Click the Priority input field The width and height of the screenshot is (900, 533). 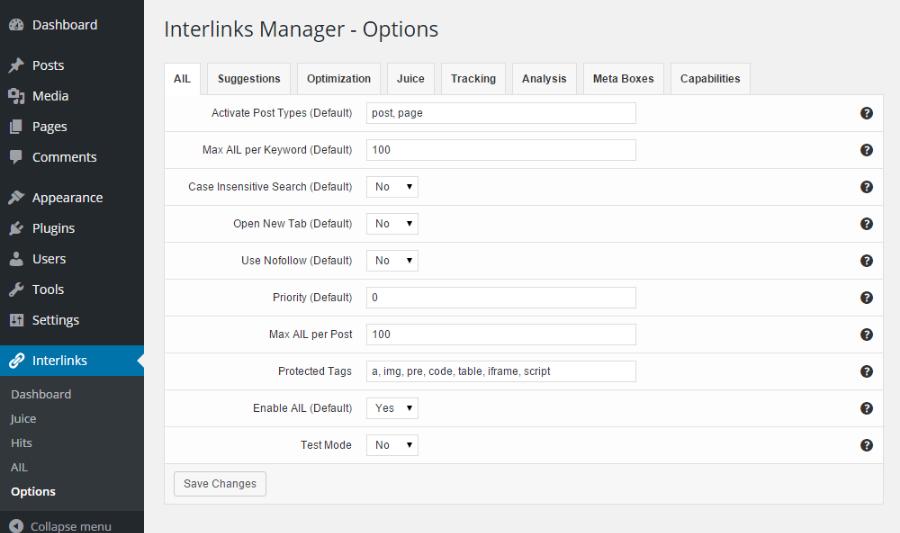501,297
